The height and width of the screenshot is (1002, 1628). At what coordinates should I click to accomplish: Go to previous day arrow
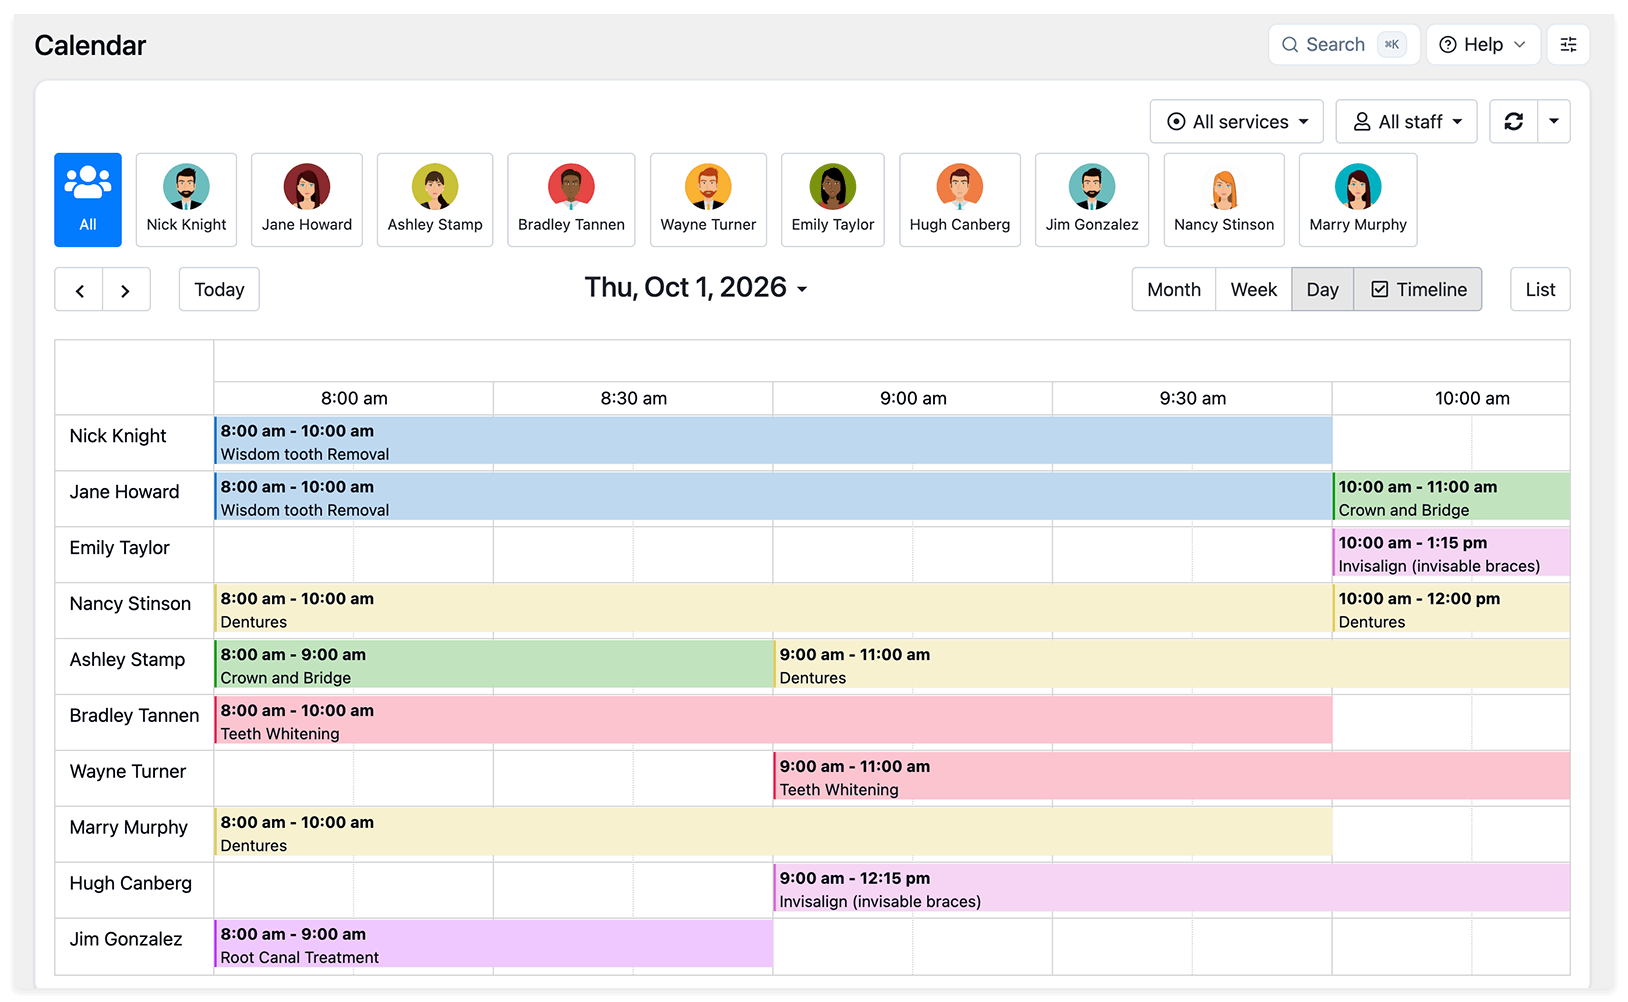(x=79, y=290)
